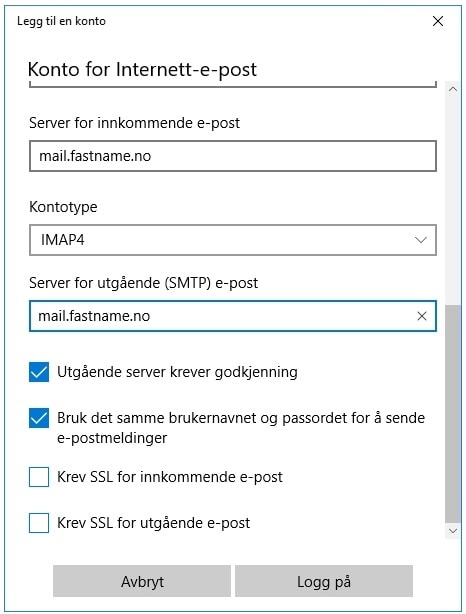Focus the Server for innkommende e-post field

click(x=233, y=156)
